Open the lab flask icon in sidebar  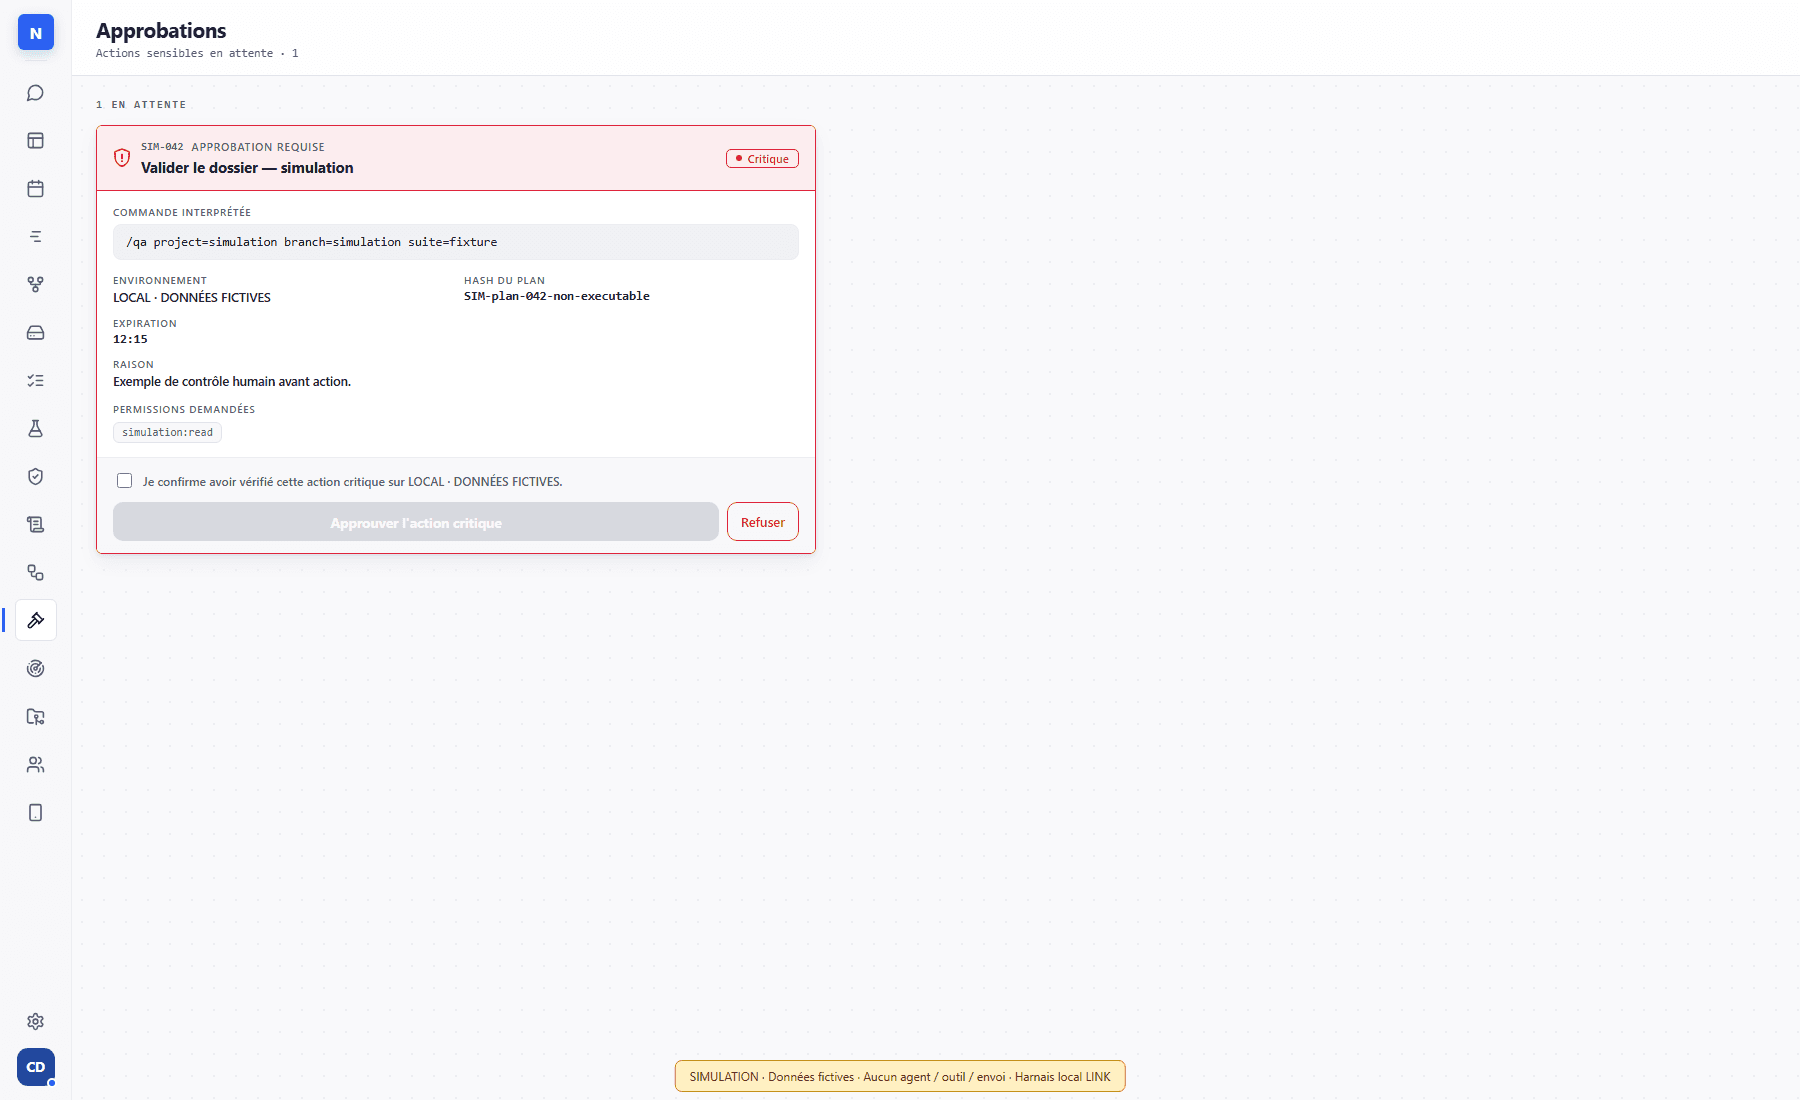35,429
